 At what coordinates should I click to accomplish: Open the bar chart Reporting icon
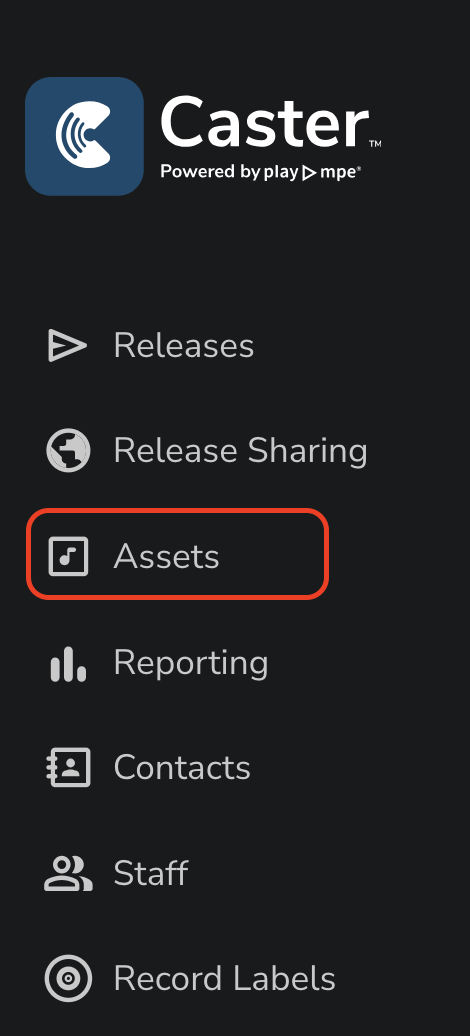68,663
